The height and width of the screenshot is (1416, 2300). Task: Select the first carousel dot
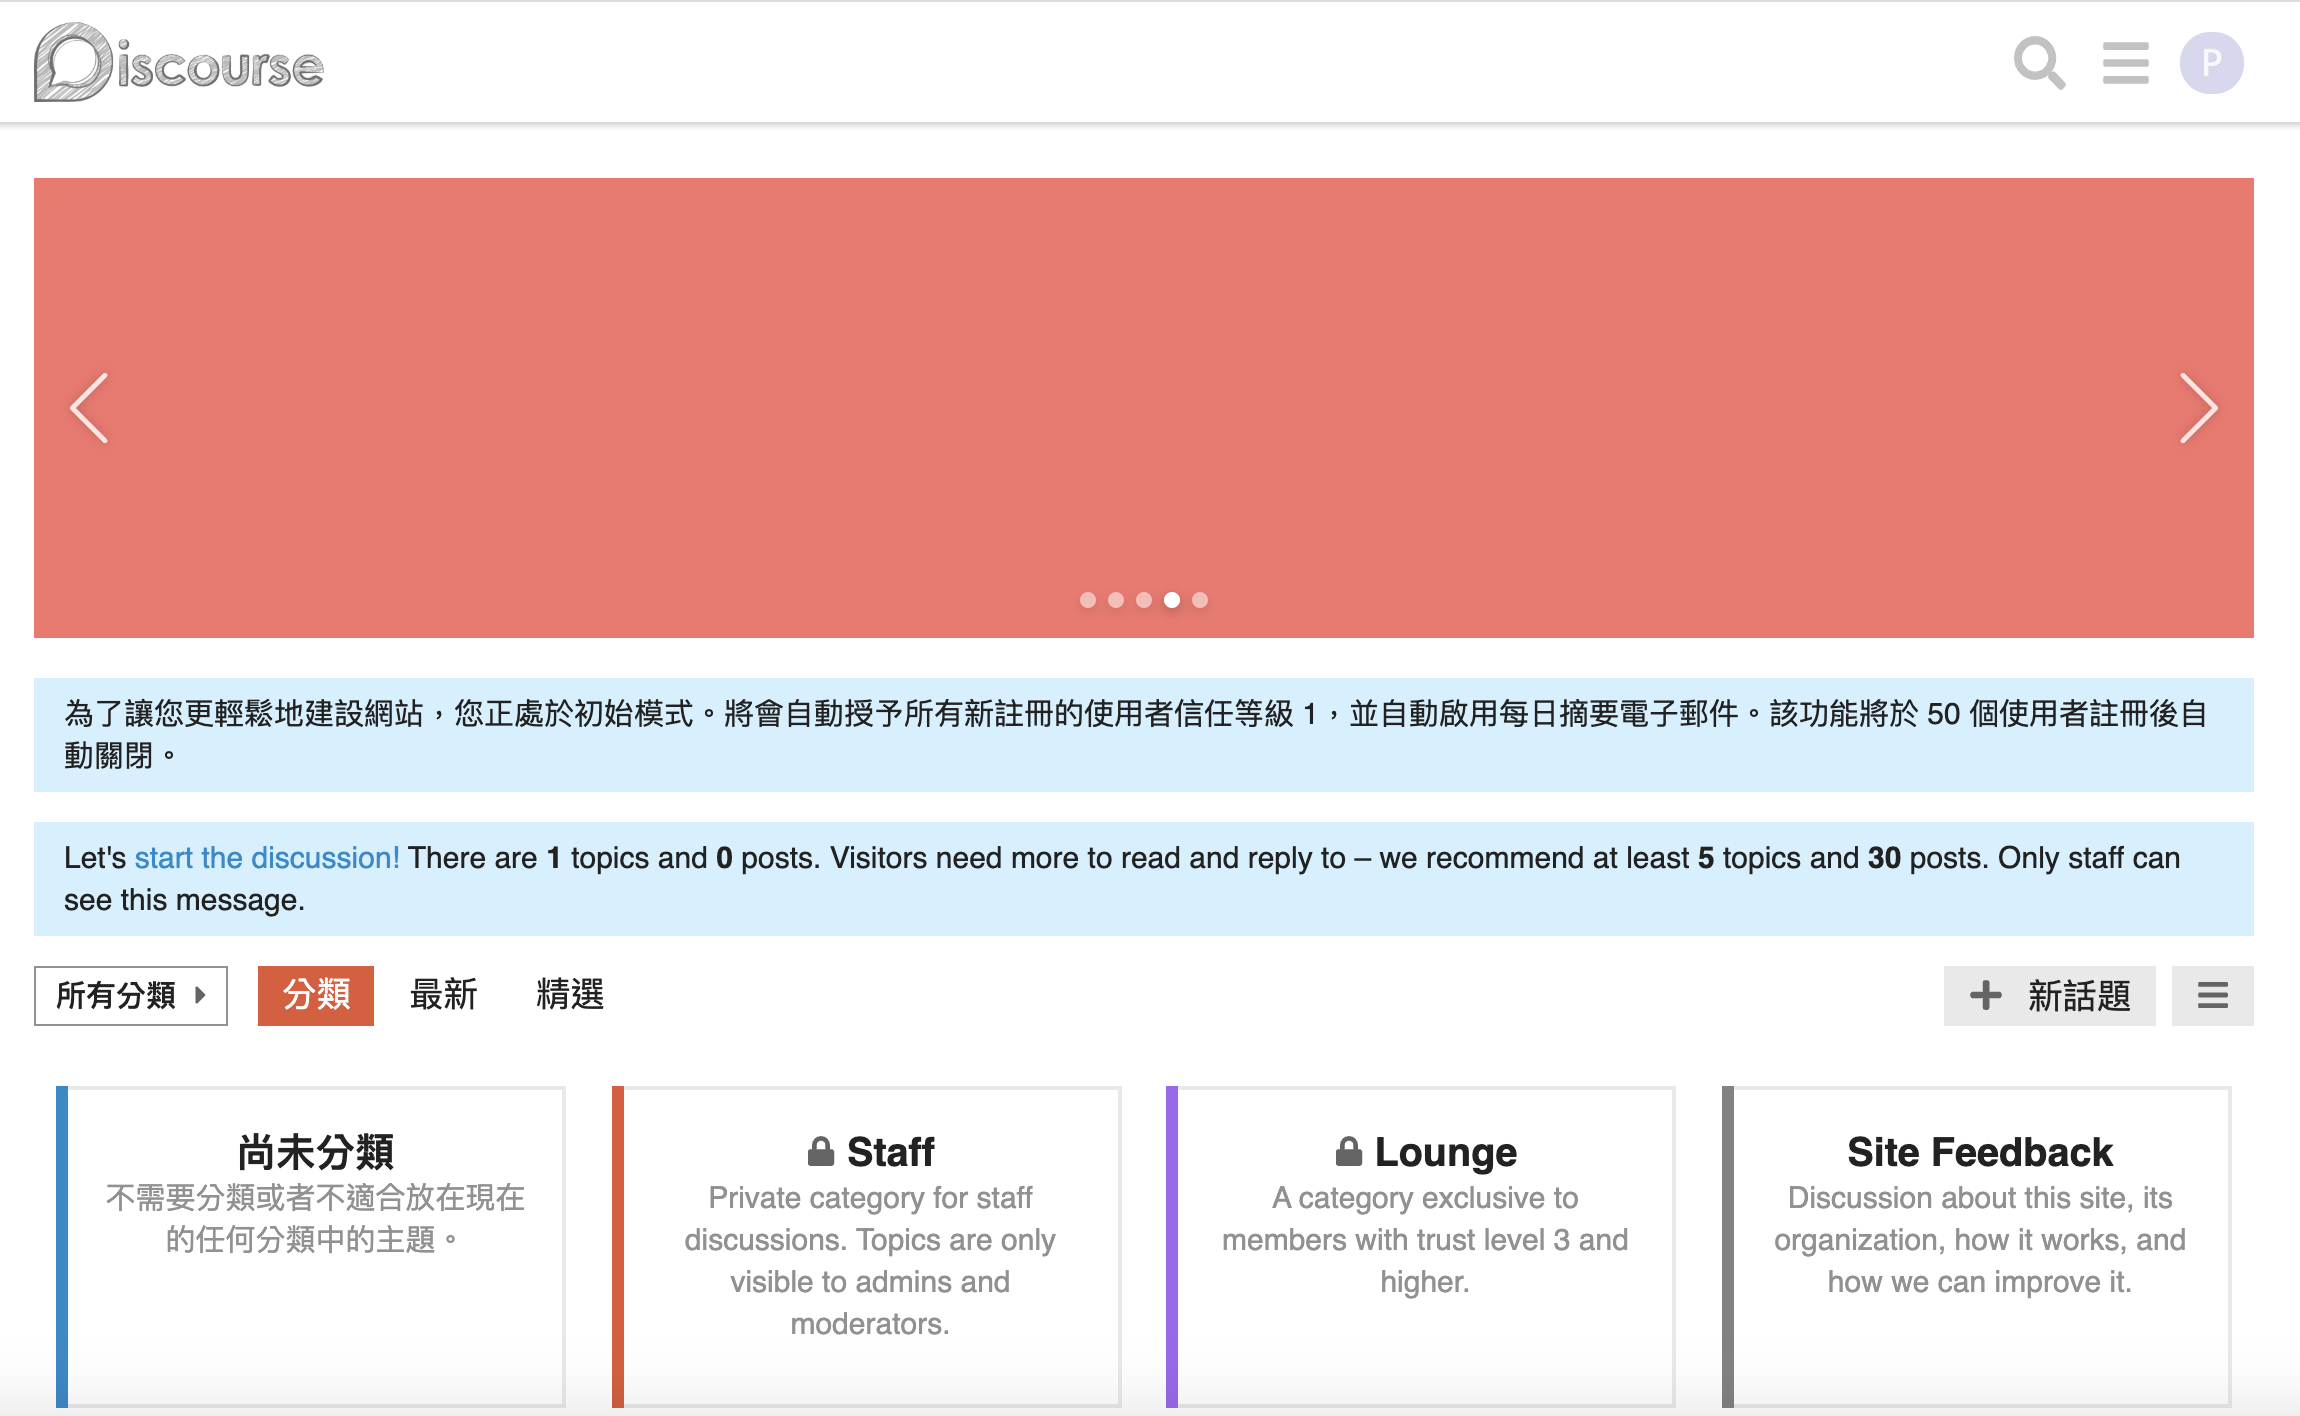[1088, 600]
